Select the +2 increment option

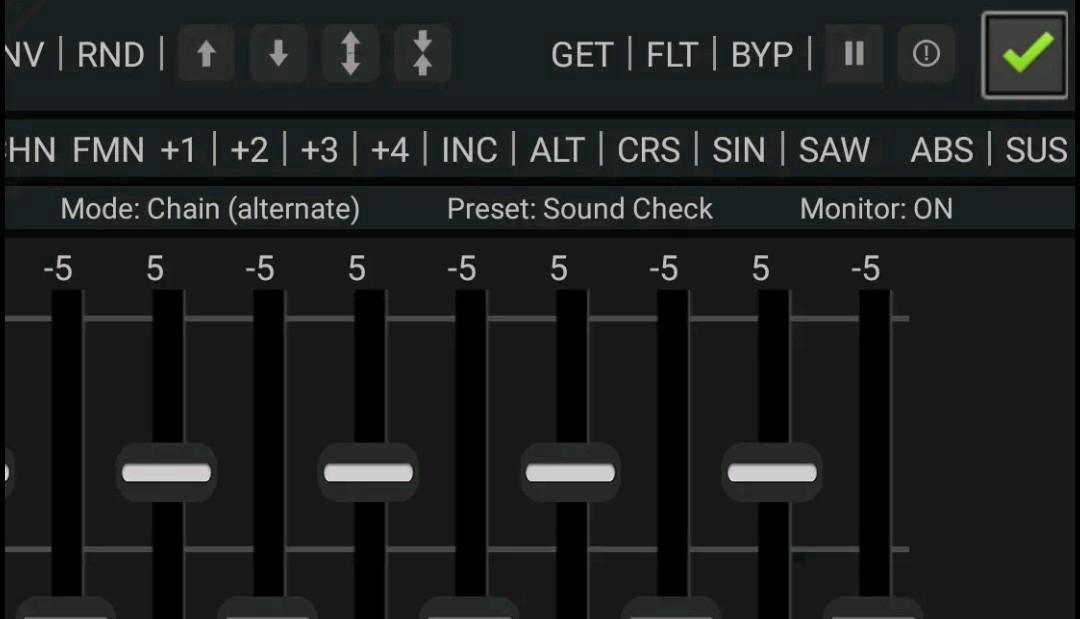click(x=249, y=149)
